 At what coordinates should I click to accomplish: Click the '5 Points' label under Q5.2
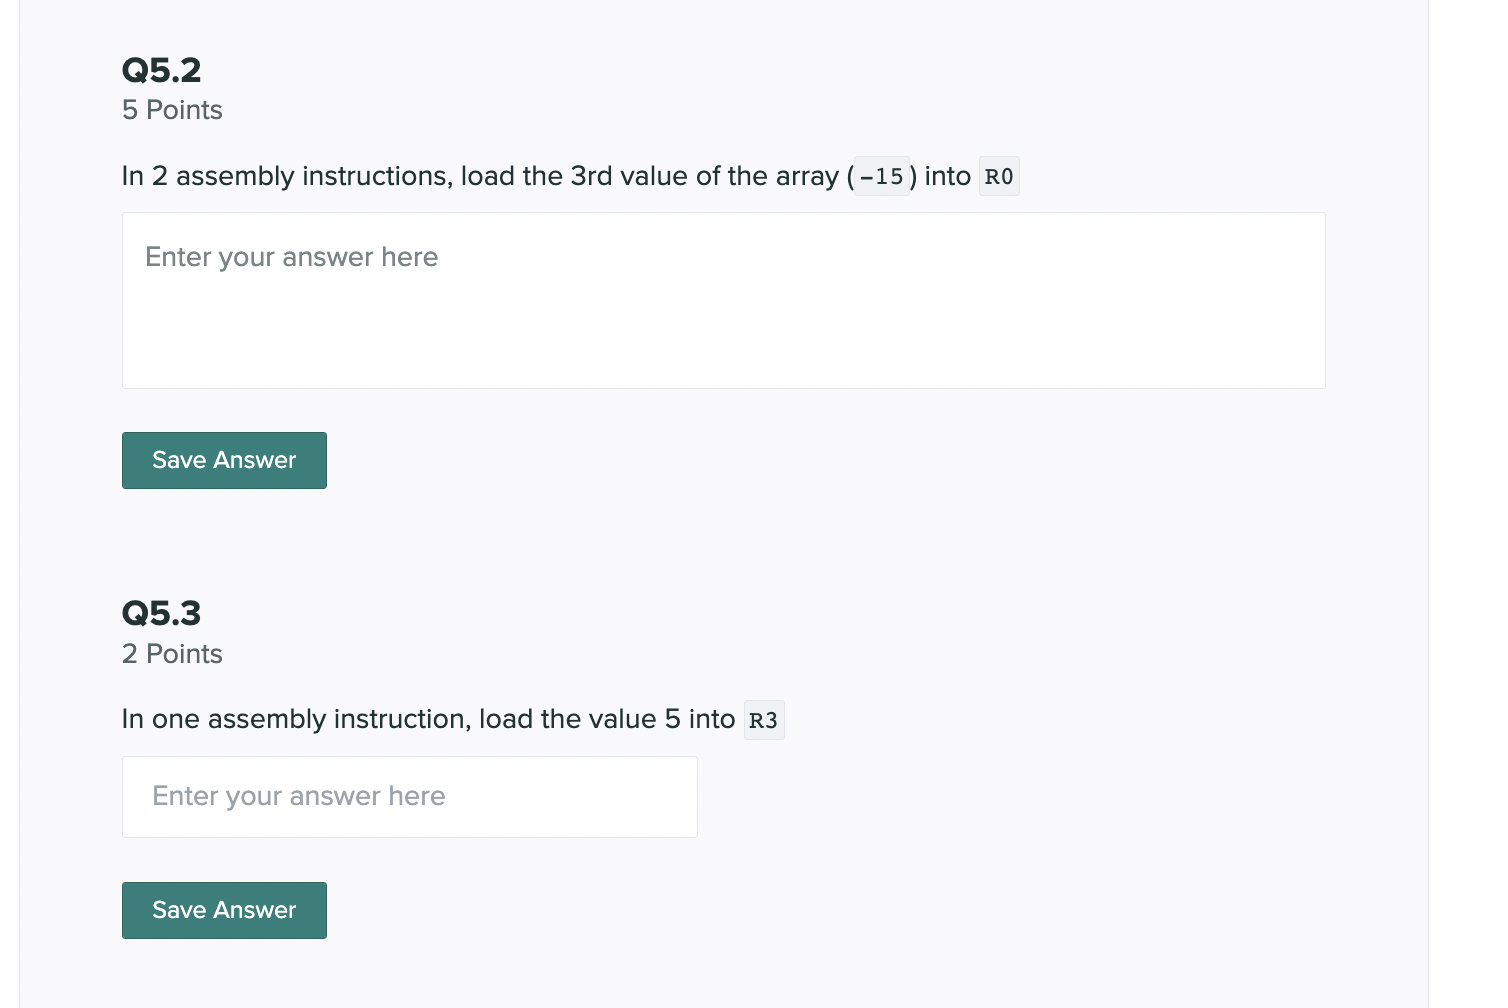point(172,110)
